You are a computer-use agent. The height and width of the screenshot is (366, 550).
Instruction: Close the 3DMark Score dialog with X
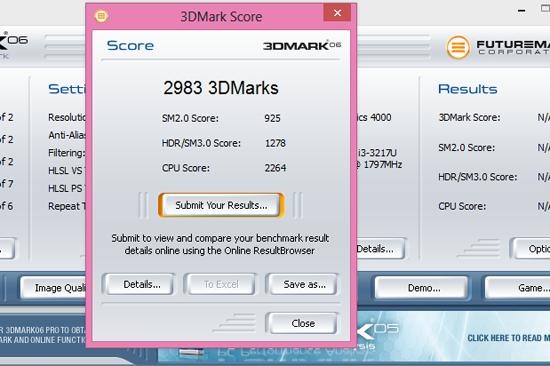pyautogui.click(x=337, y=13)
